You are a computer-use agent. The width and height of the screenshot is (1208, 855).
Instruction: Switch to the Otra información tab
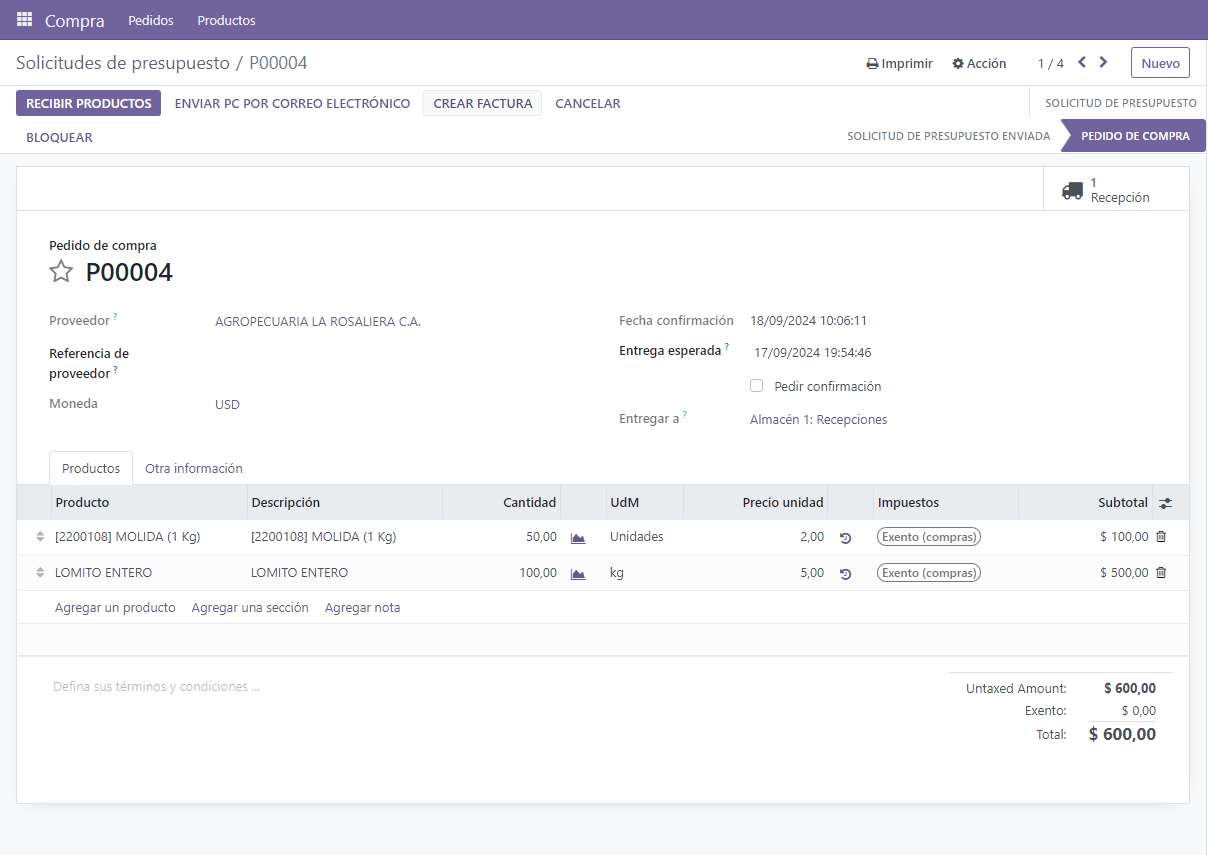[x=194, y=468]
